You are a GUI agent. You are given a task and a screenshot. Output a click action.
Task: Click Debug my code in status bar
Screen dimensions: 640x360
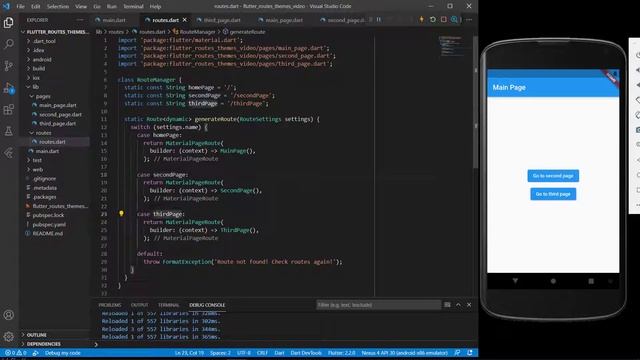coord(63,353)
